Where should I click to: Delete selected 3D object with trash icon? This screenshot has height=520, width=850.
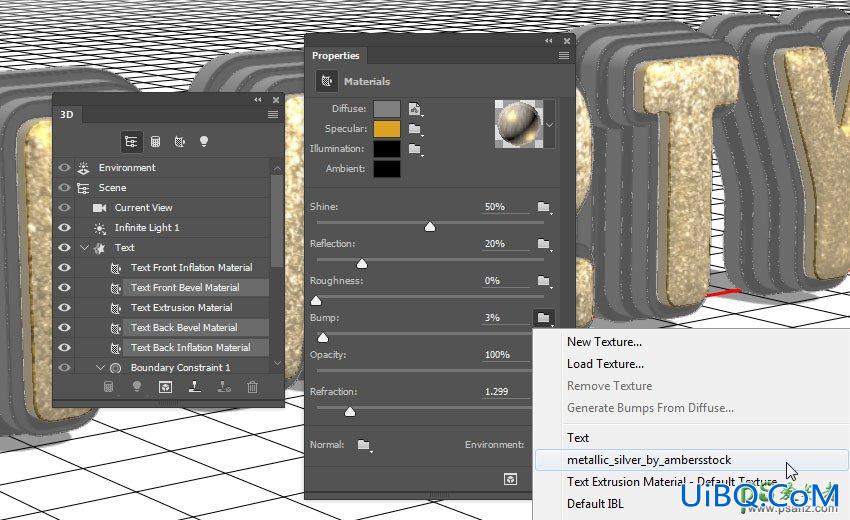252,387
